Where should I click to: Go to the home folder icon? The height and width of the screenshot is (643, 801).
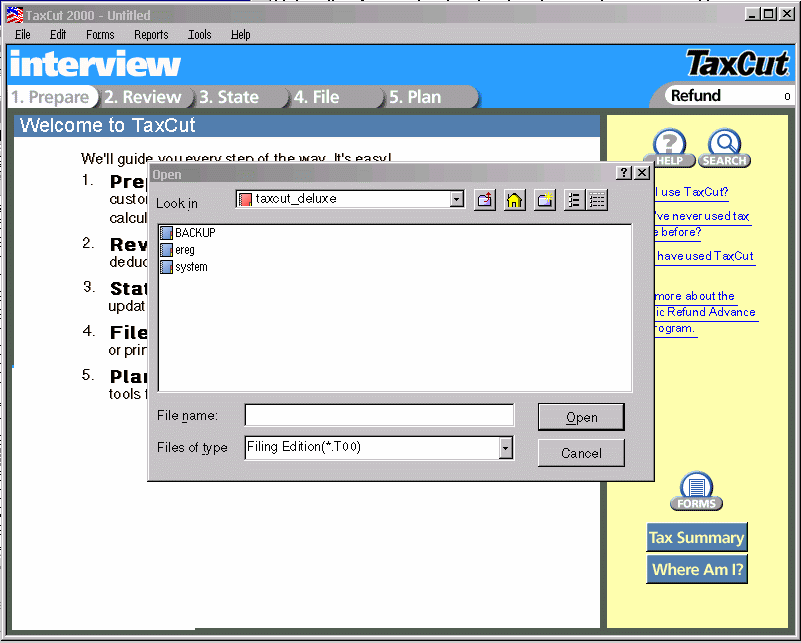coord(514,200)
